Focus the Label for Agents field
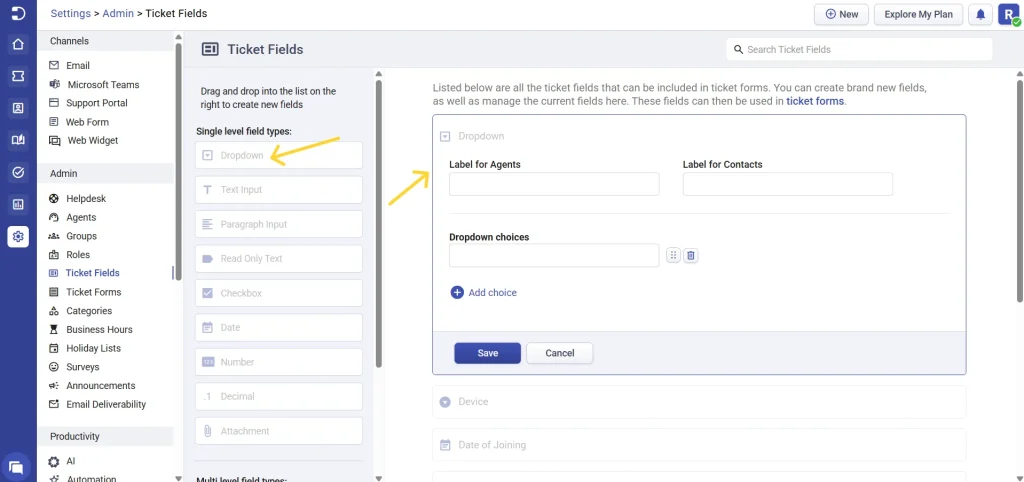Image resolution: width=1024 pixels, height=482 pixels. pos(554,184)
